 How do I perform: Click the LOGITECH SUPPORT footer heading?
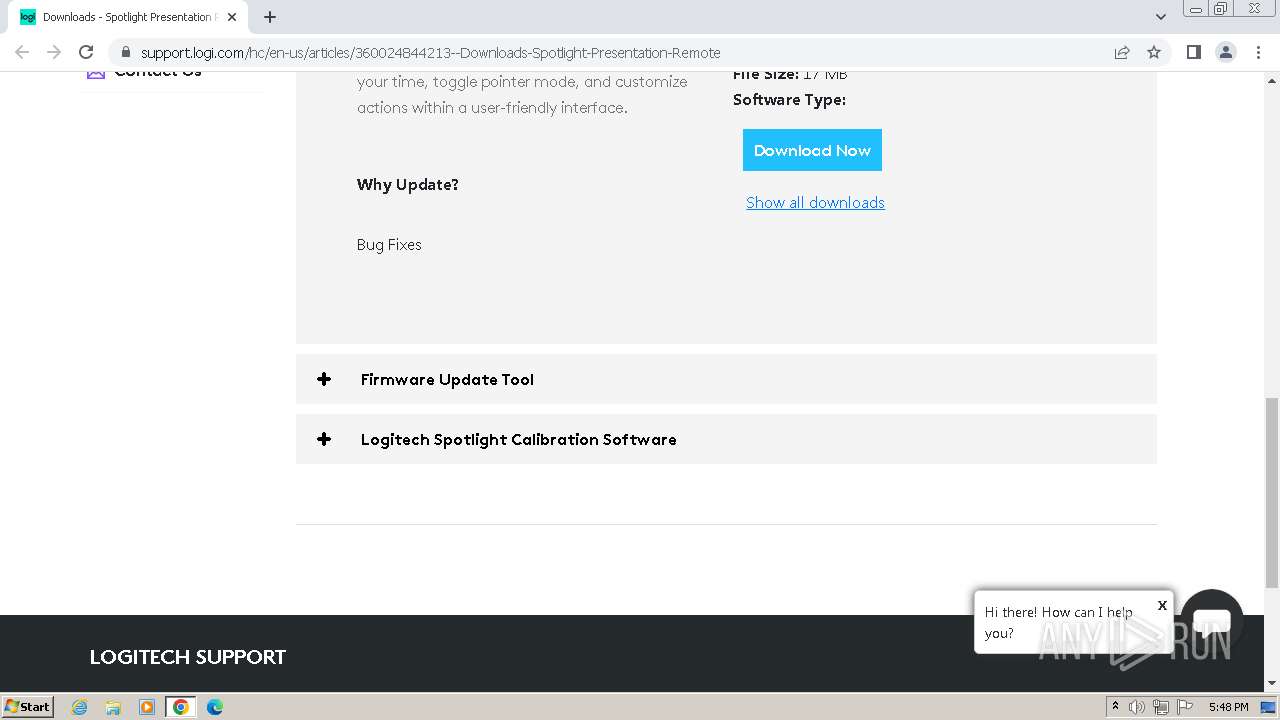tap(188, 657)
